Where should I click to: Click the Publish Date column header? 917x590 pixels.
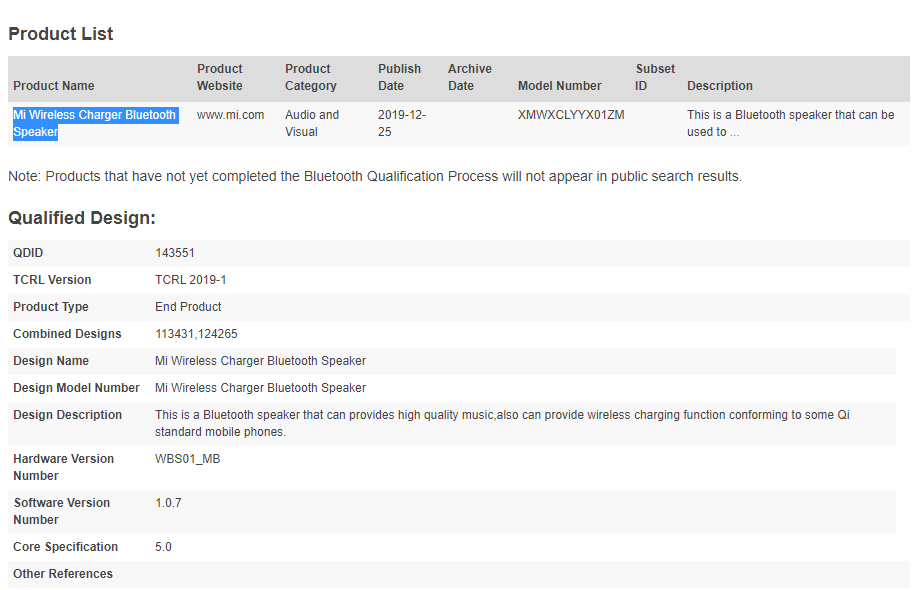click(399, 77)
